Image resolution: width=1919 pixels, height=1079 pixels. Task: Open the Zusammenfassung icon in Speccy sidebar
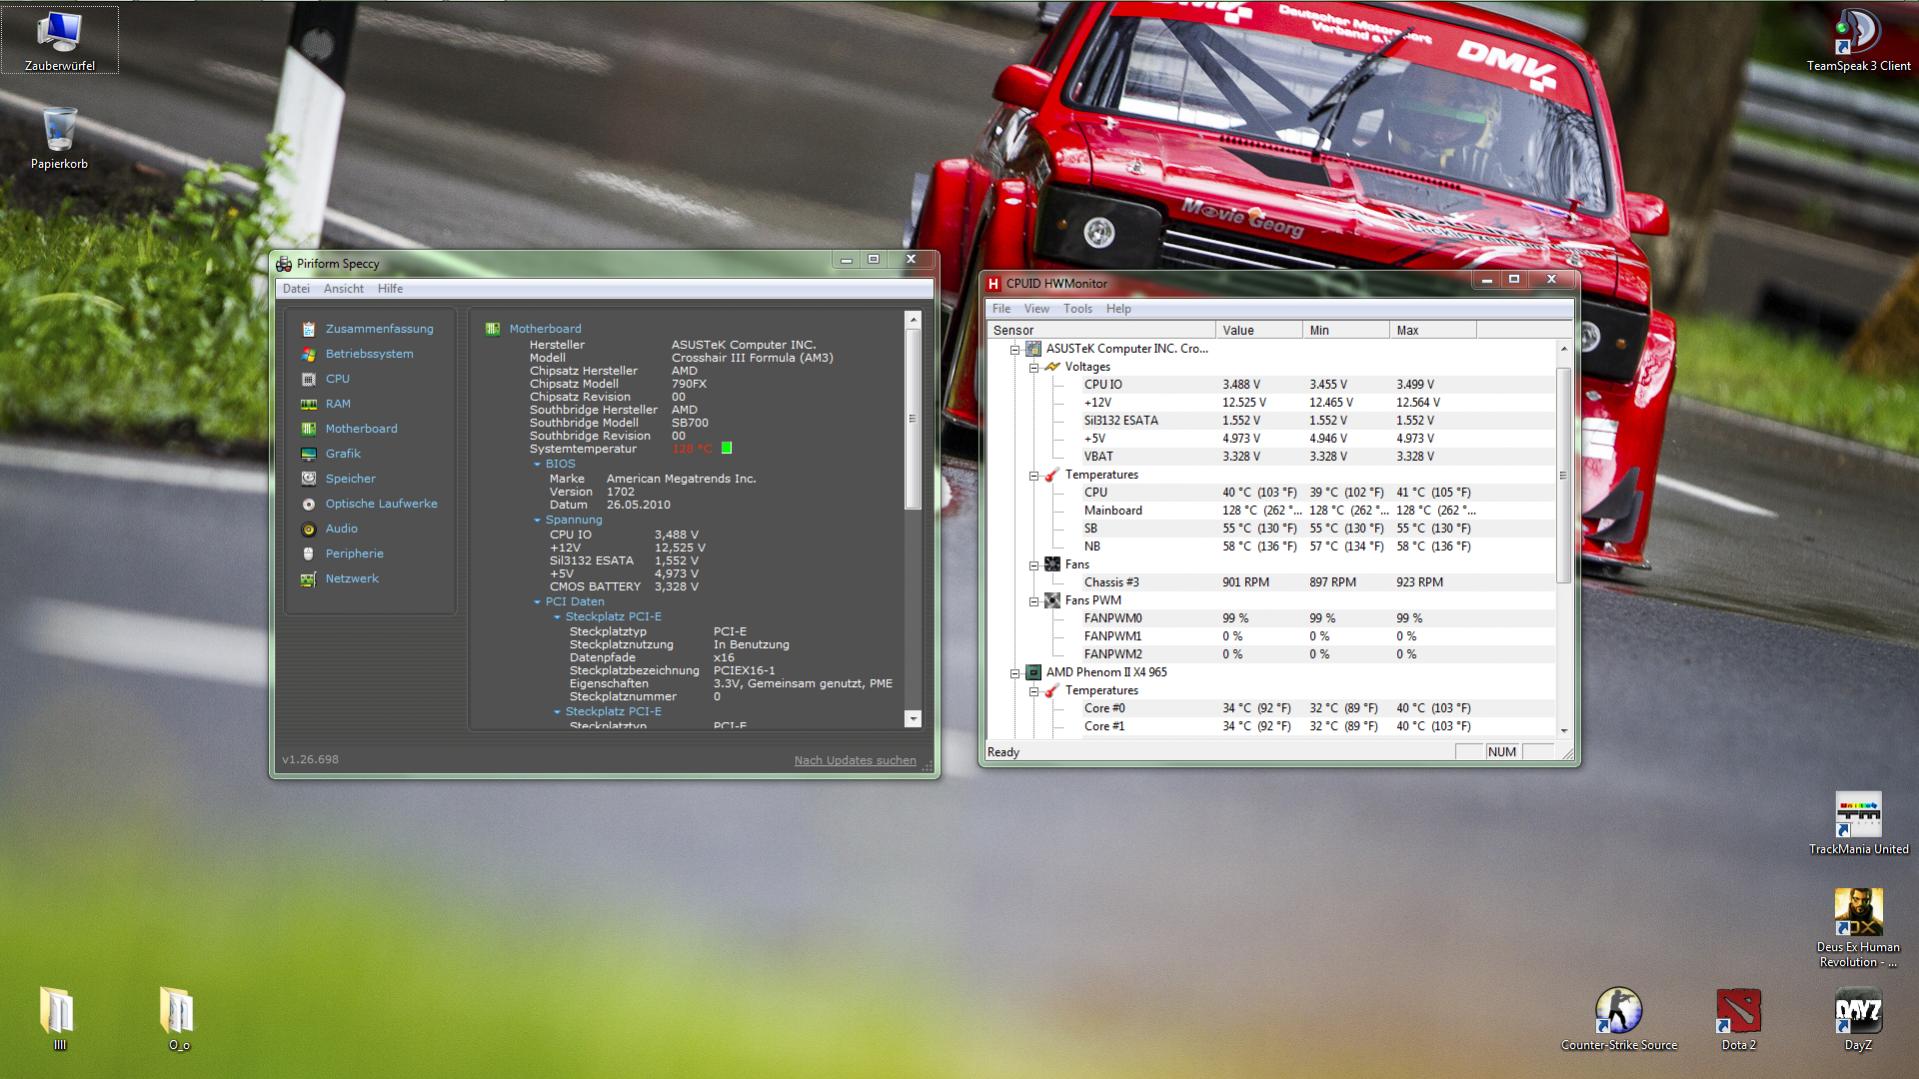click(x=308, y=329)
